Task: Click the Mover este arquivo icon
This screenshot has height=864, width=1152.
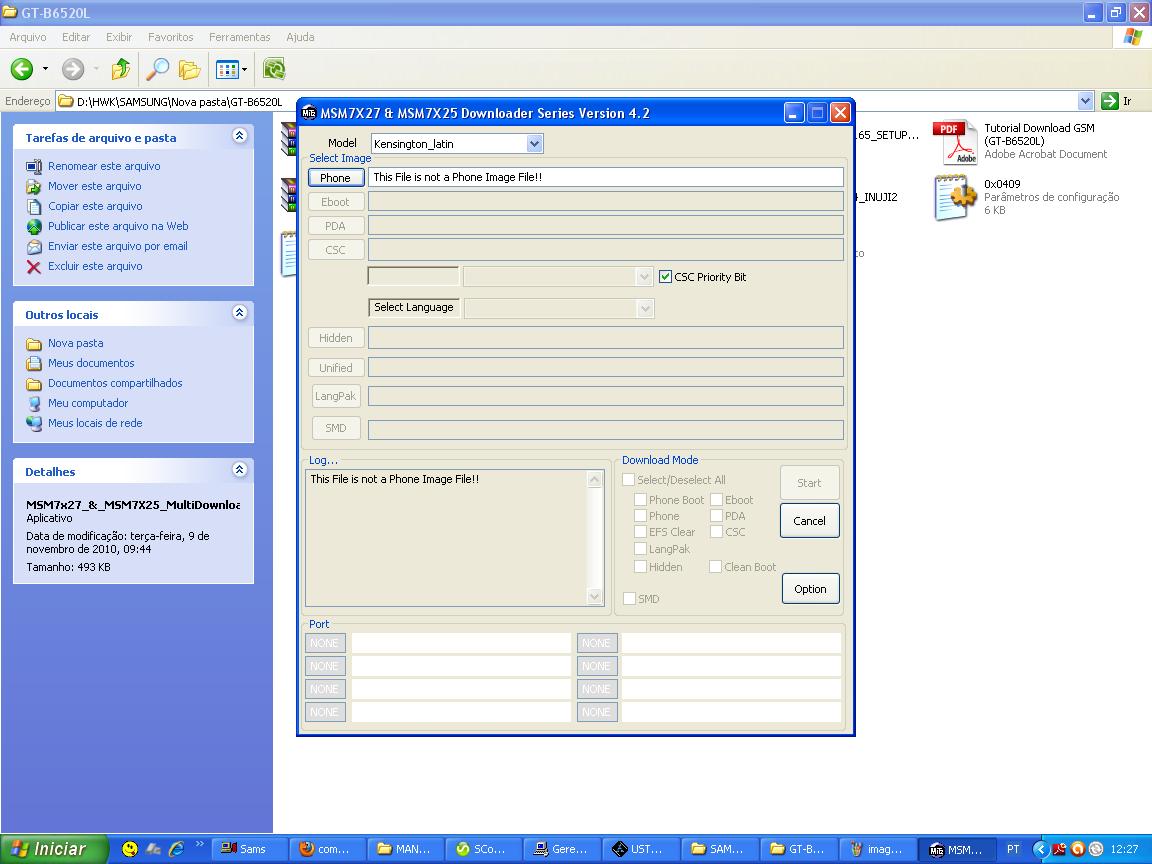Action: click(34, 187)
